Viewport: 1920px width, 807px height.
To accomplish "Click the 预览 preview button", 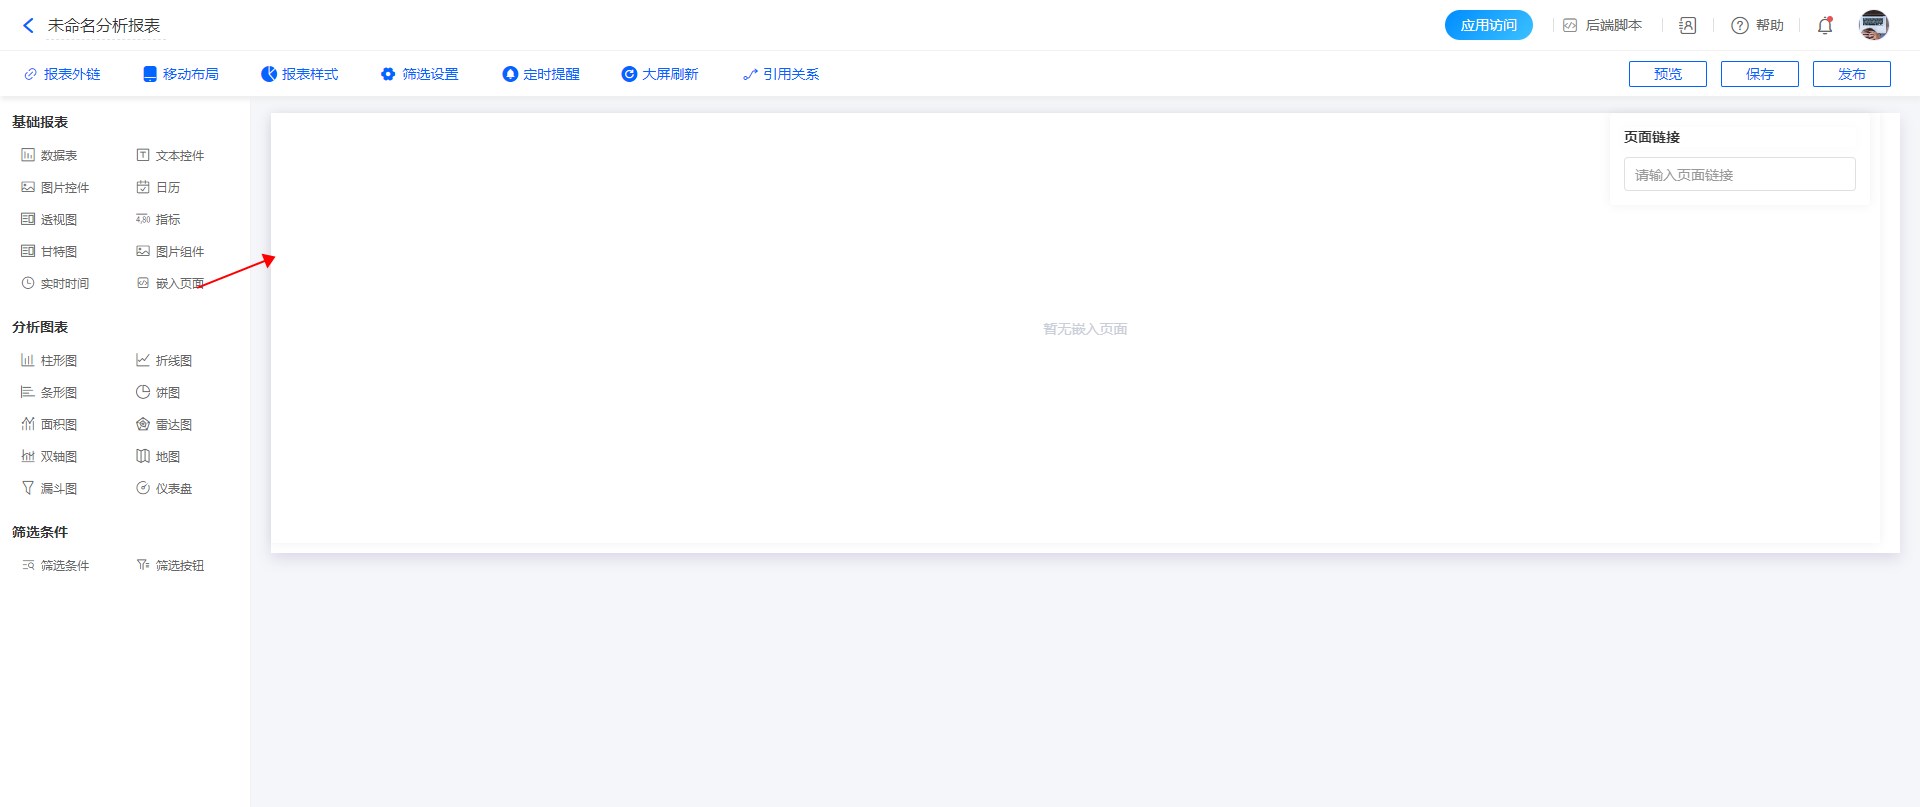I will click(1667, 75).
